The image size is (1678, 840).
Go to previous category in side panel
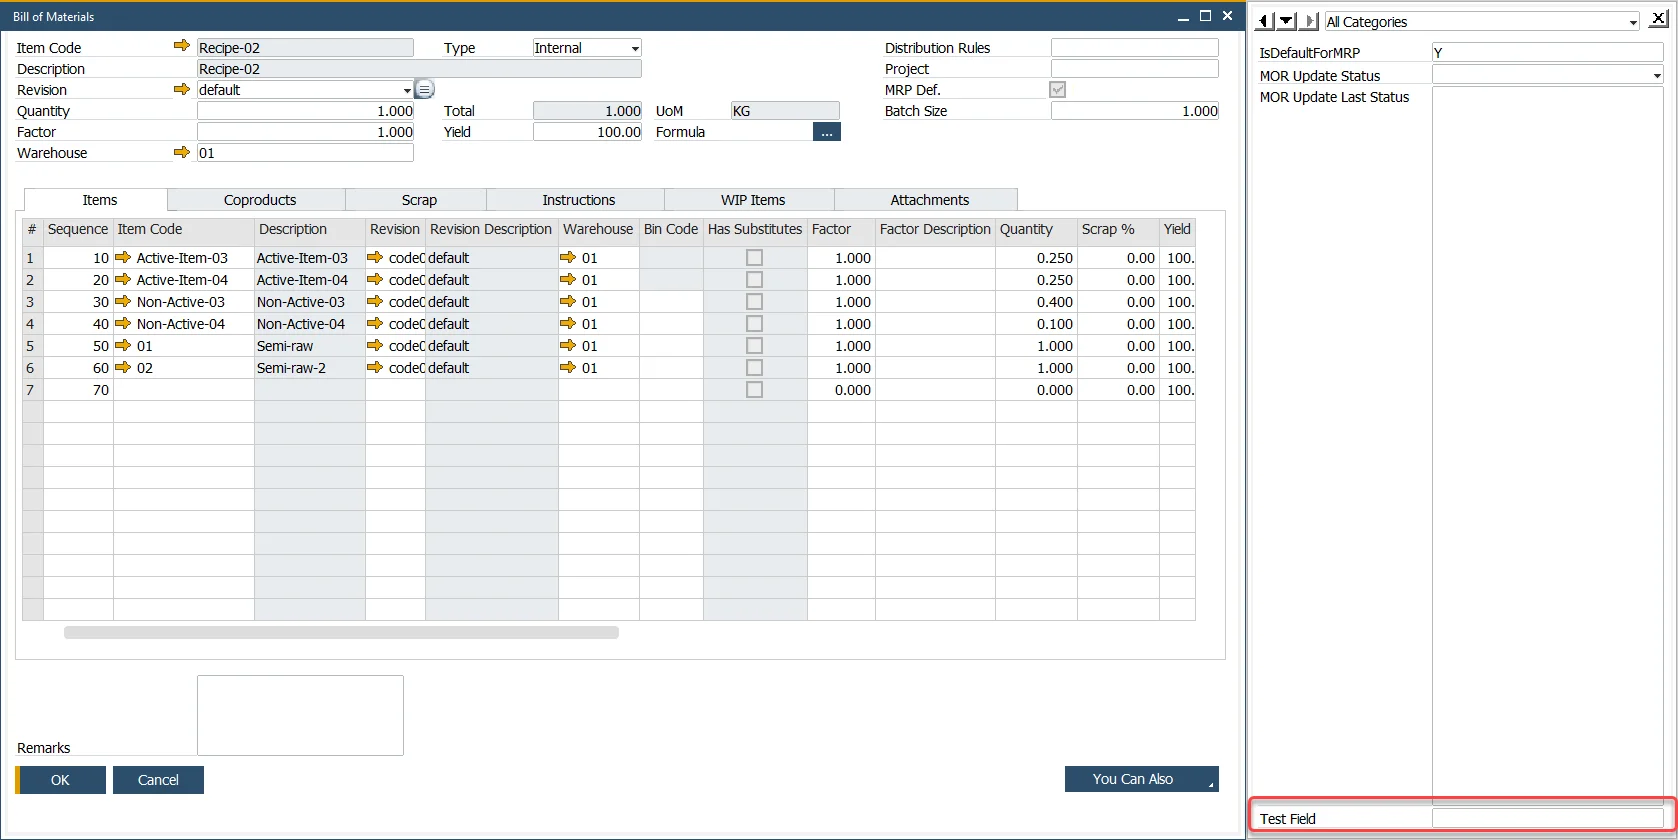(x=1264, y=21)
